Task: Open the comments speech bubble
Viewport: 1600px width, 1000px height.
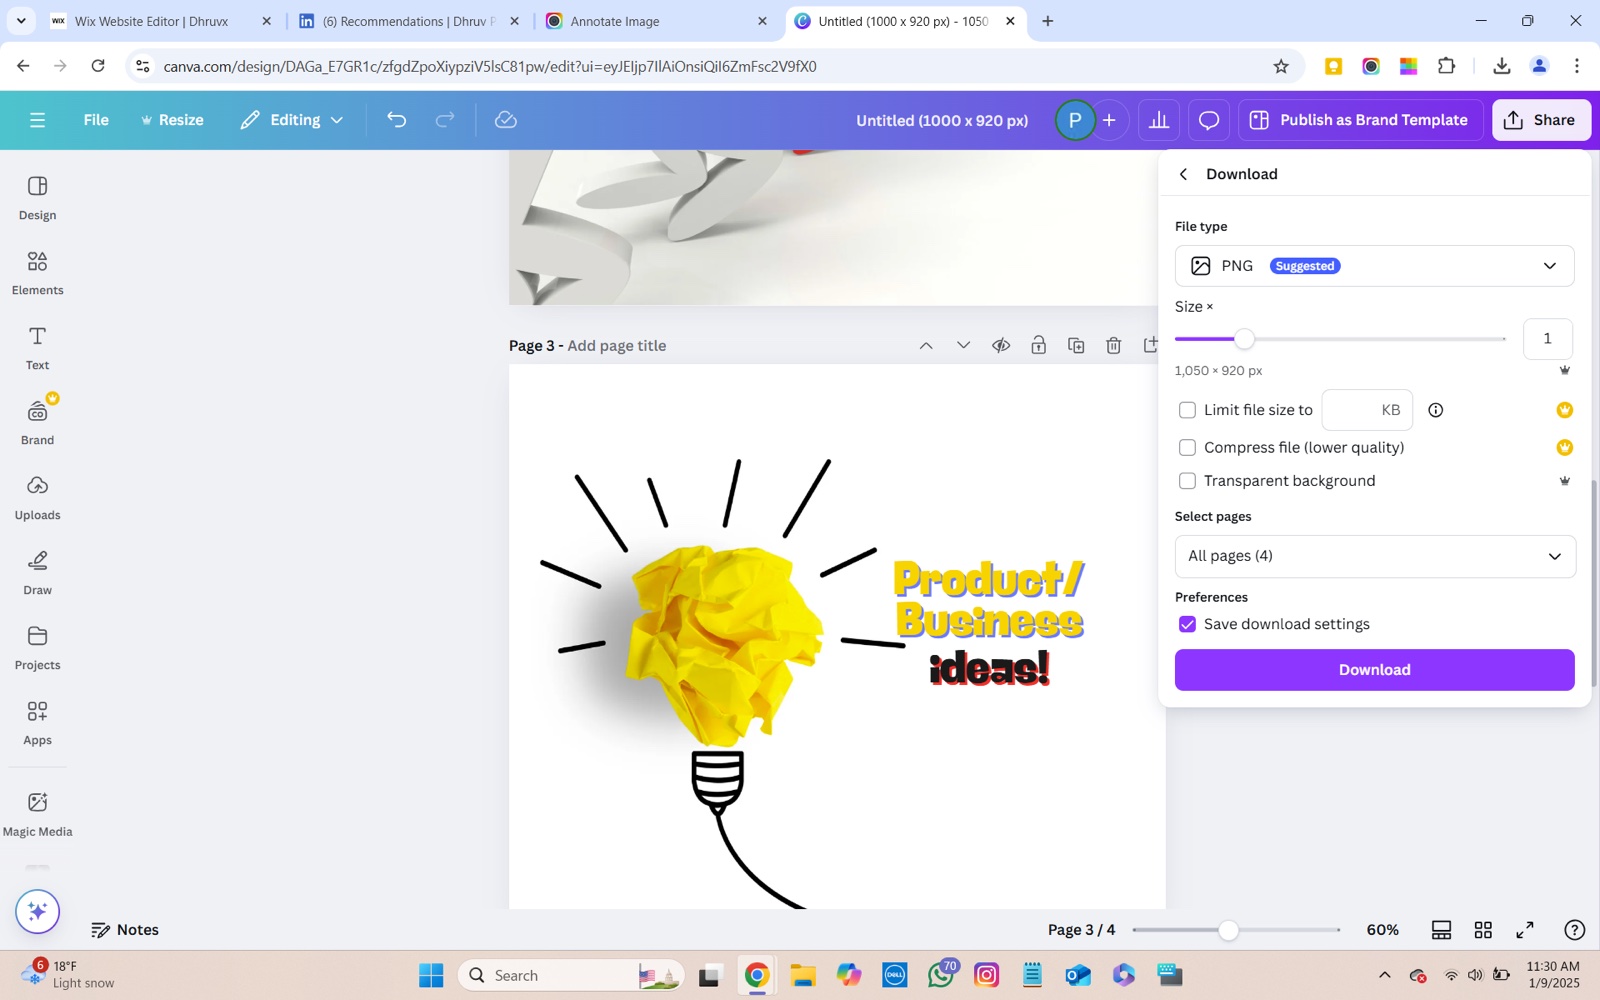Action: click(1209, 120)
